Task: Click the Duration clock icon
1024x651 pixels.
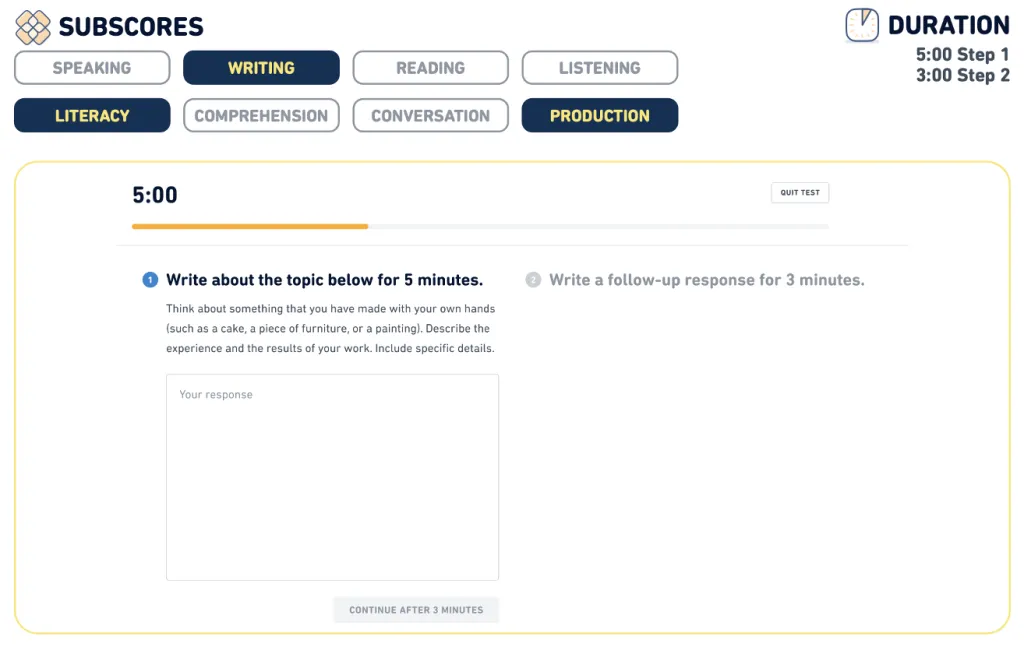Action: (862, 25)
